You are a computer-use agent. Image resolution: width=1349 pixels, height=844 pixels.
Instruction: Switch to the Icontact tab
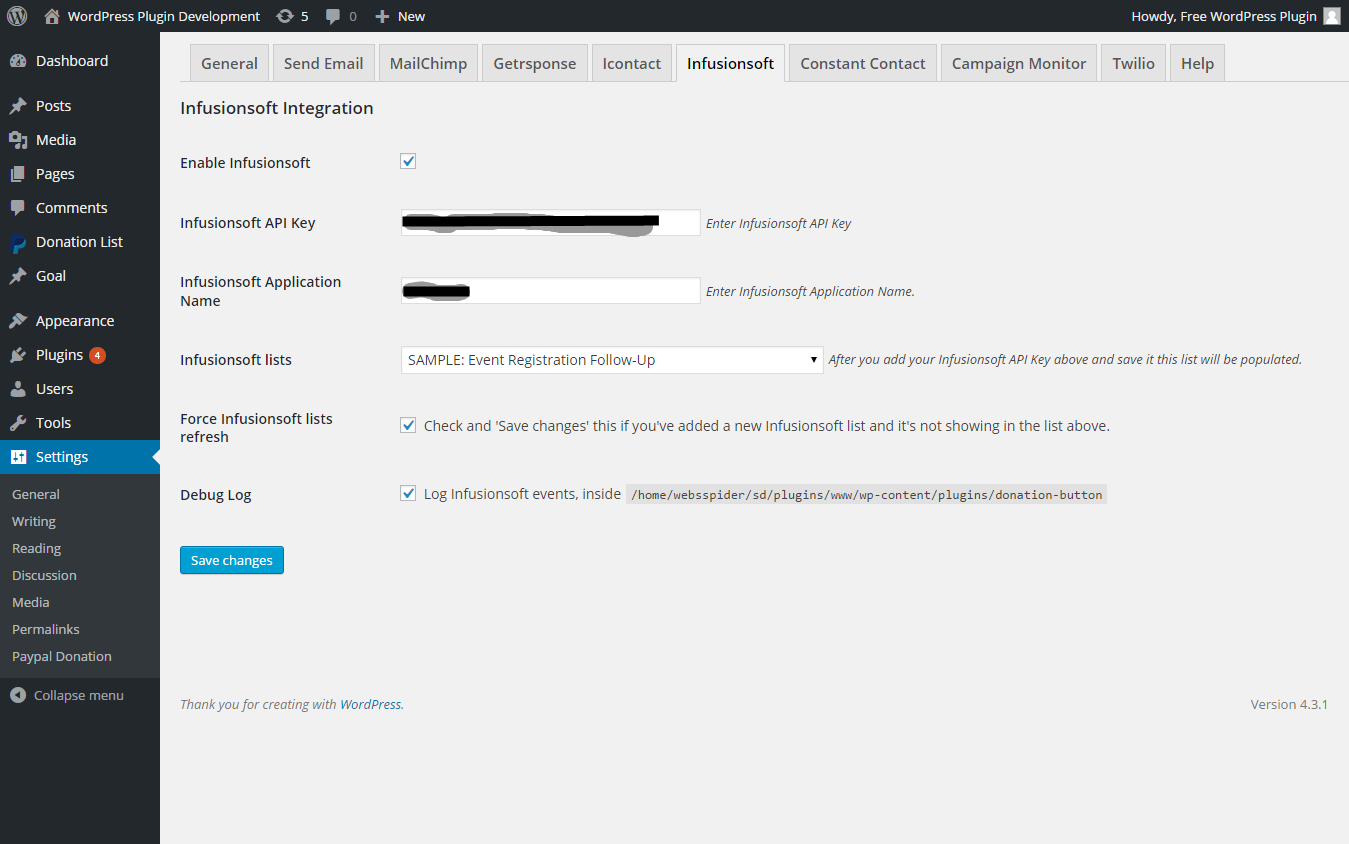click(631, 63)
